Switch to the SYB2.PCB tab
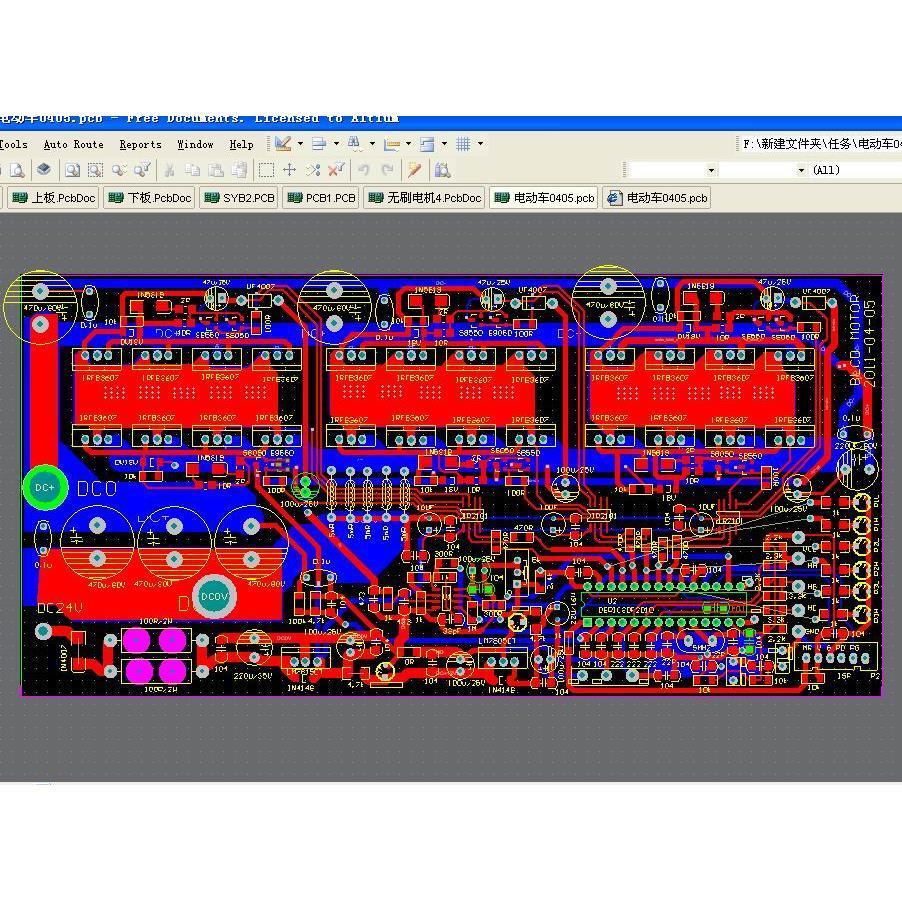Screen dimensions: 902x902 [x=239, y=198]
